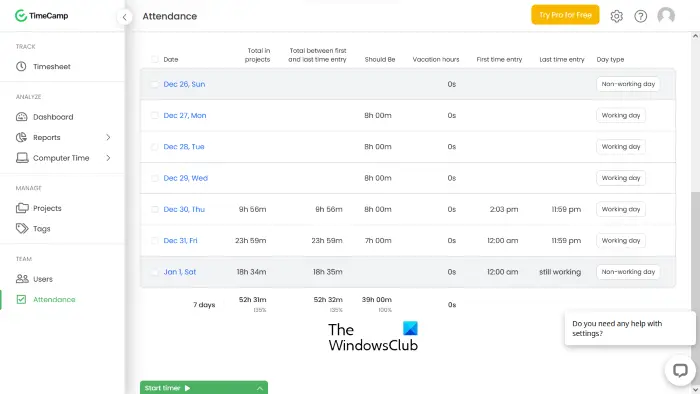Open day type dropdown for Dec 29
700x394 pixels.
pyautogui.click(x=621, y=178)
